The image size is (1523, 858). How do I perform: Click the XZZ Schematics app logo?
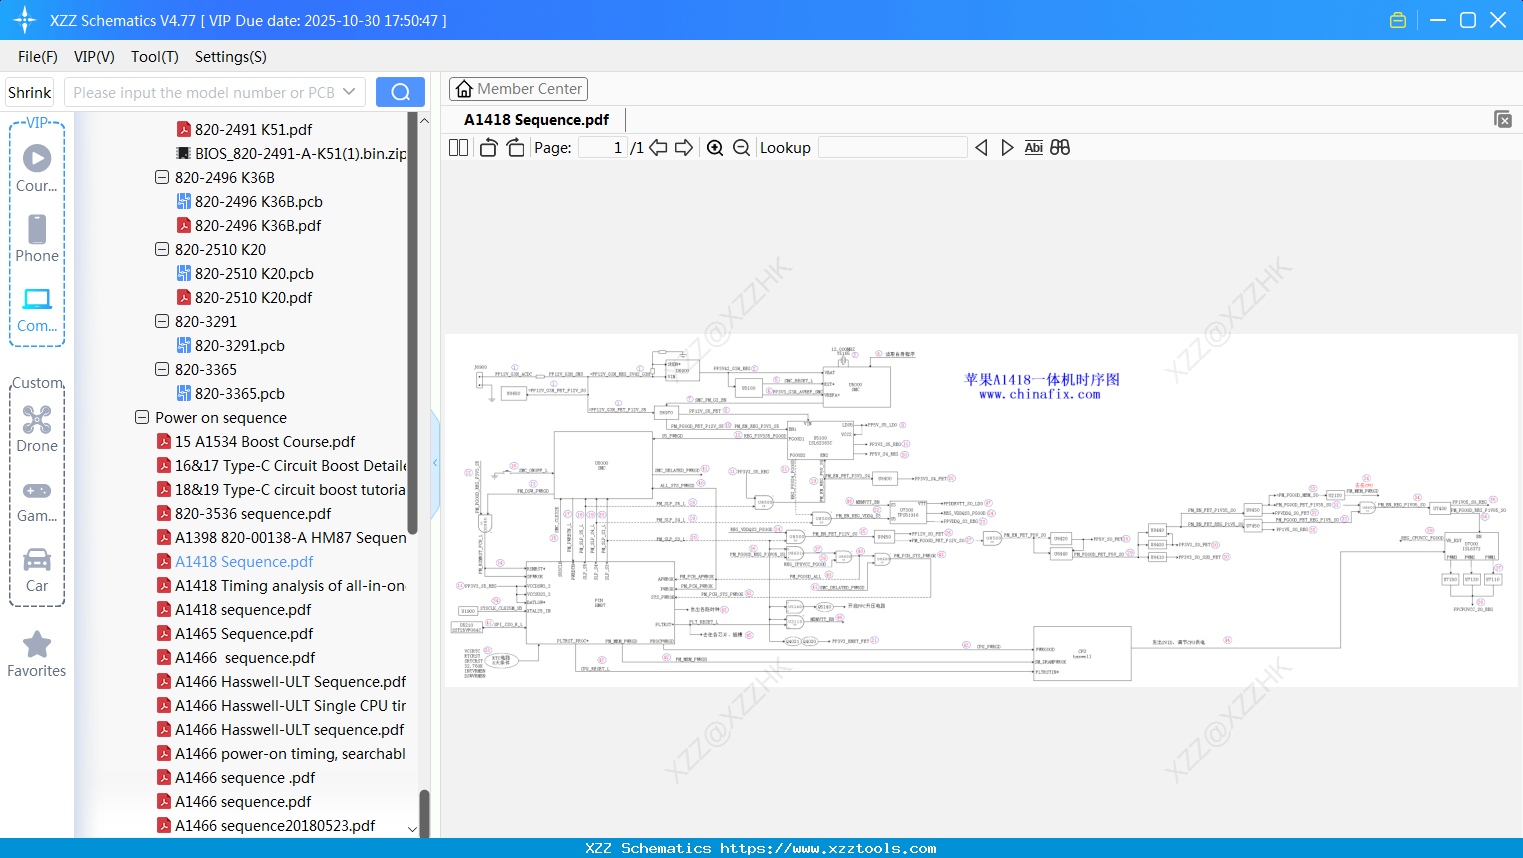[25, 20]
